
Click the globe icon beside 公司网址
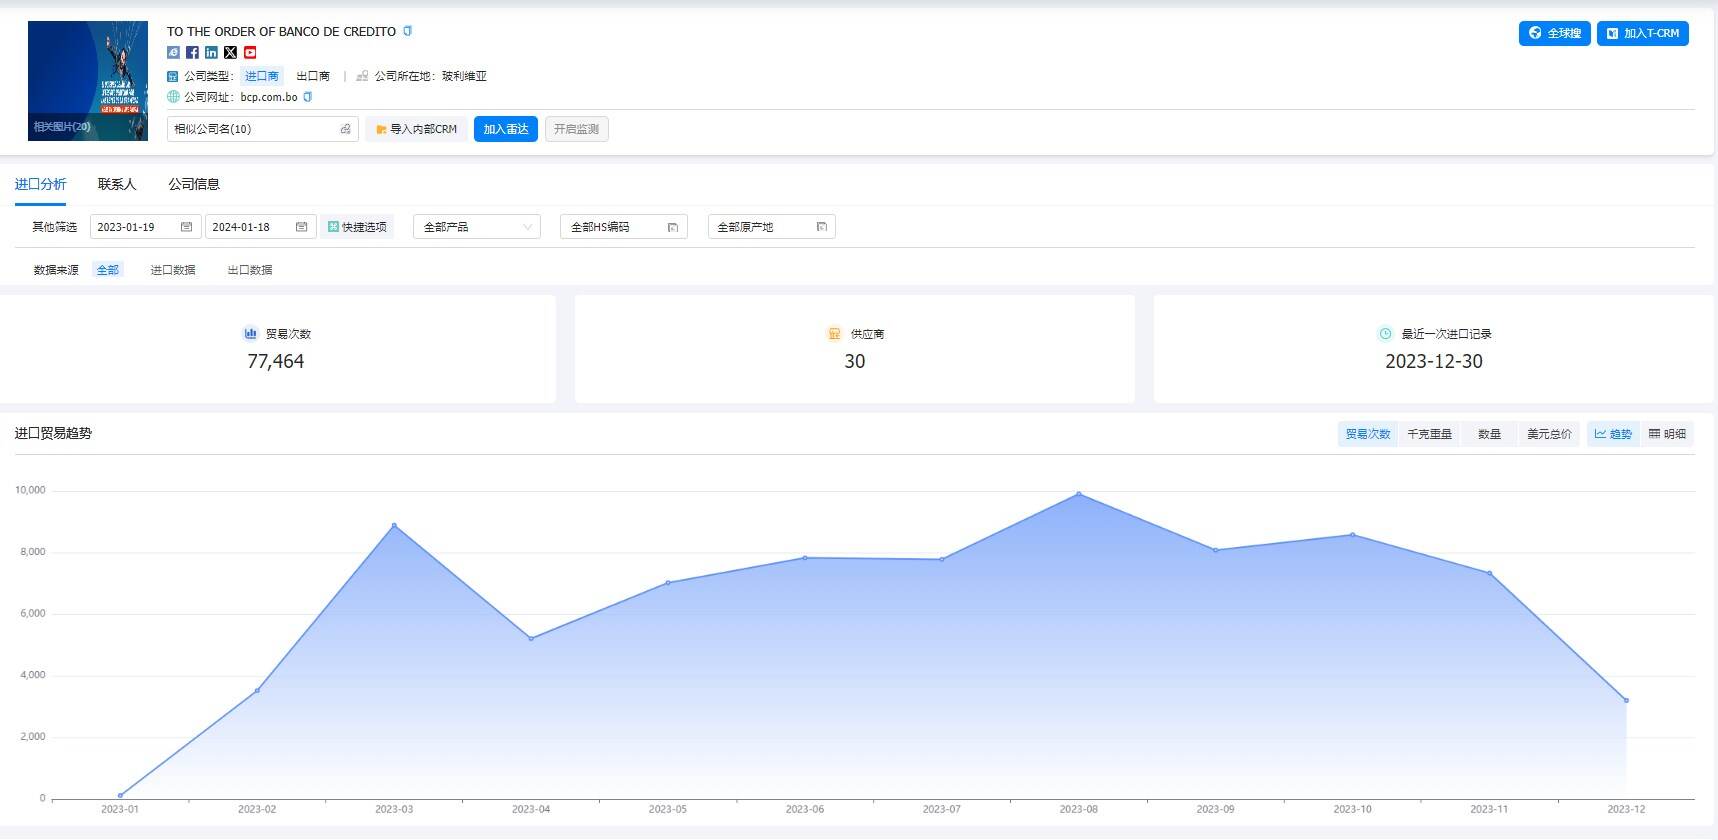[173, 97]
